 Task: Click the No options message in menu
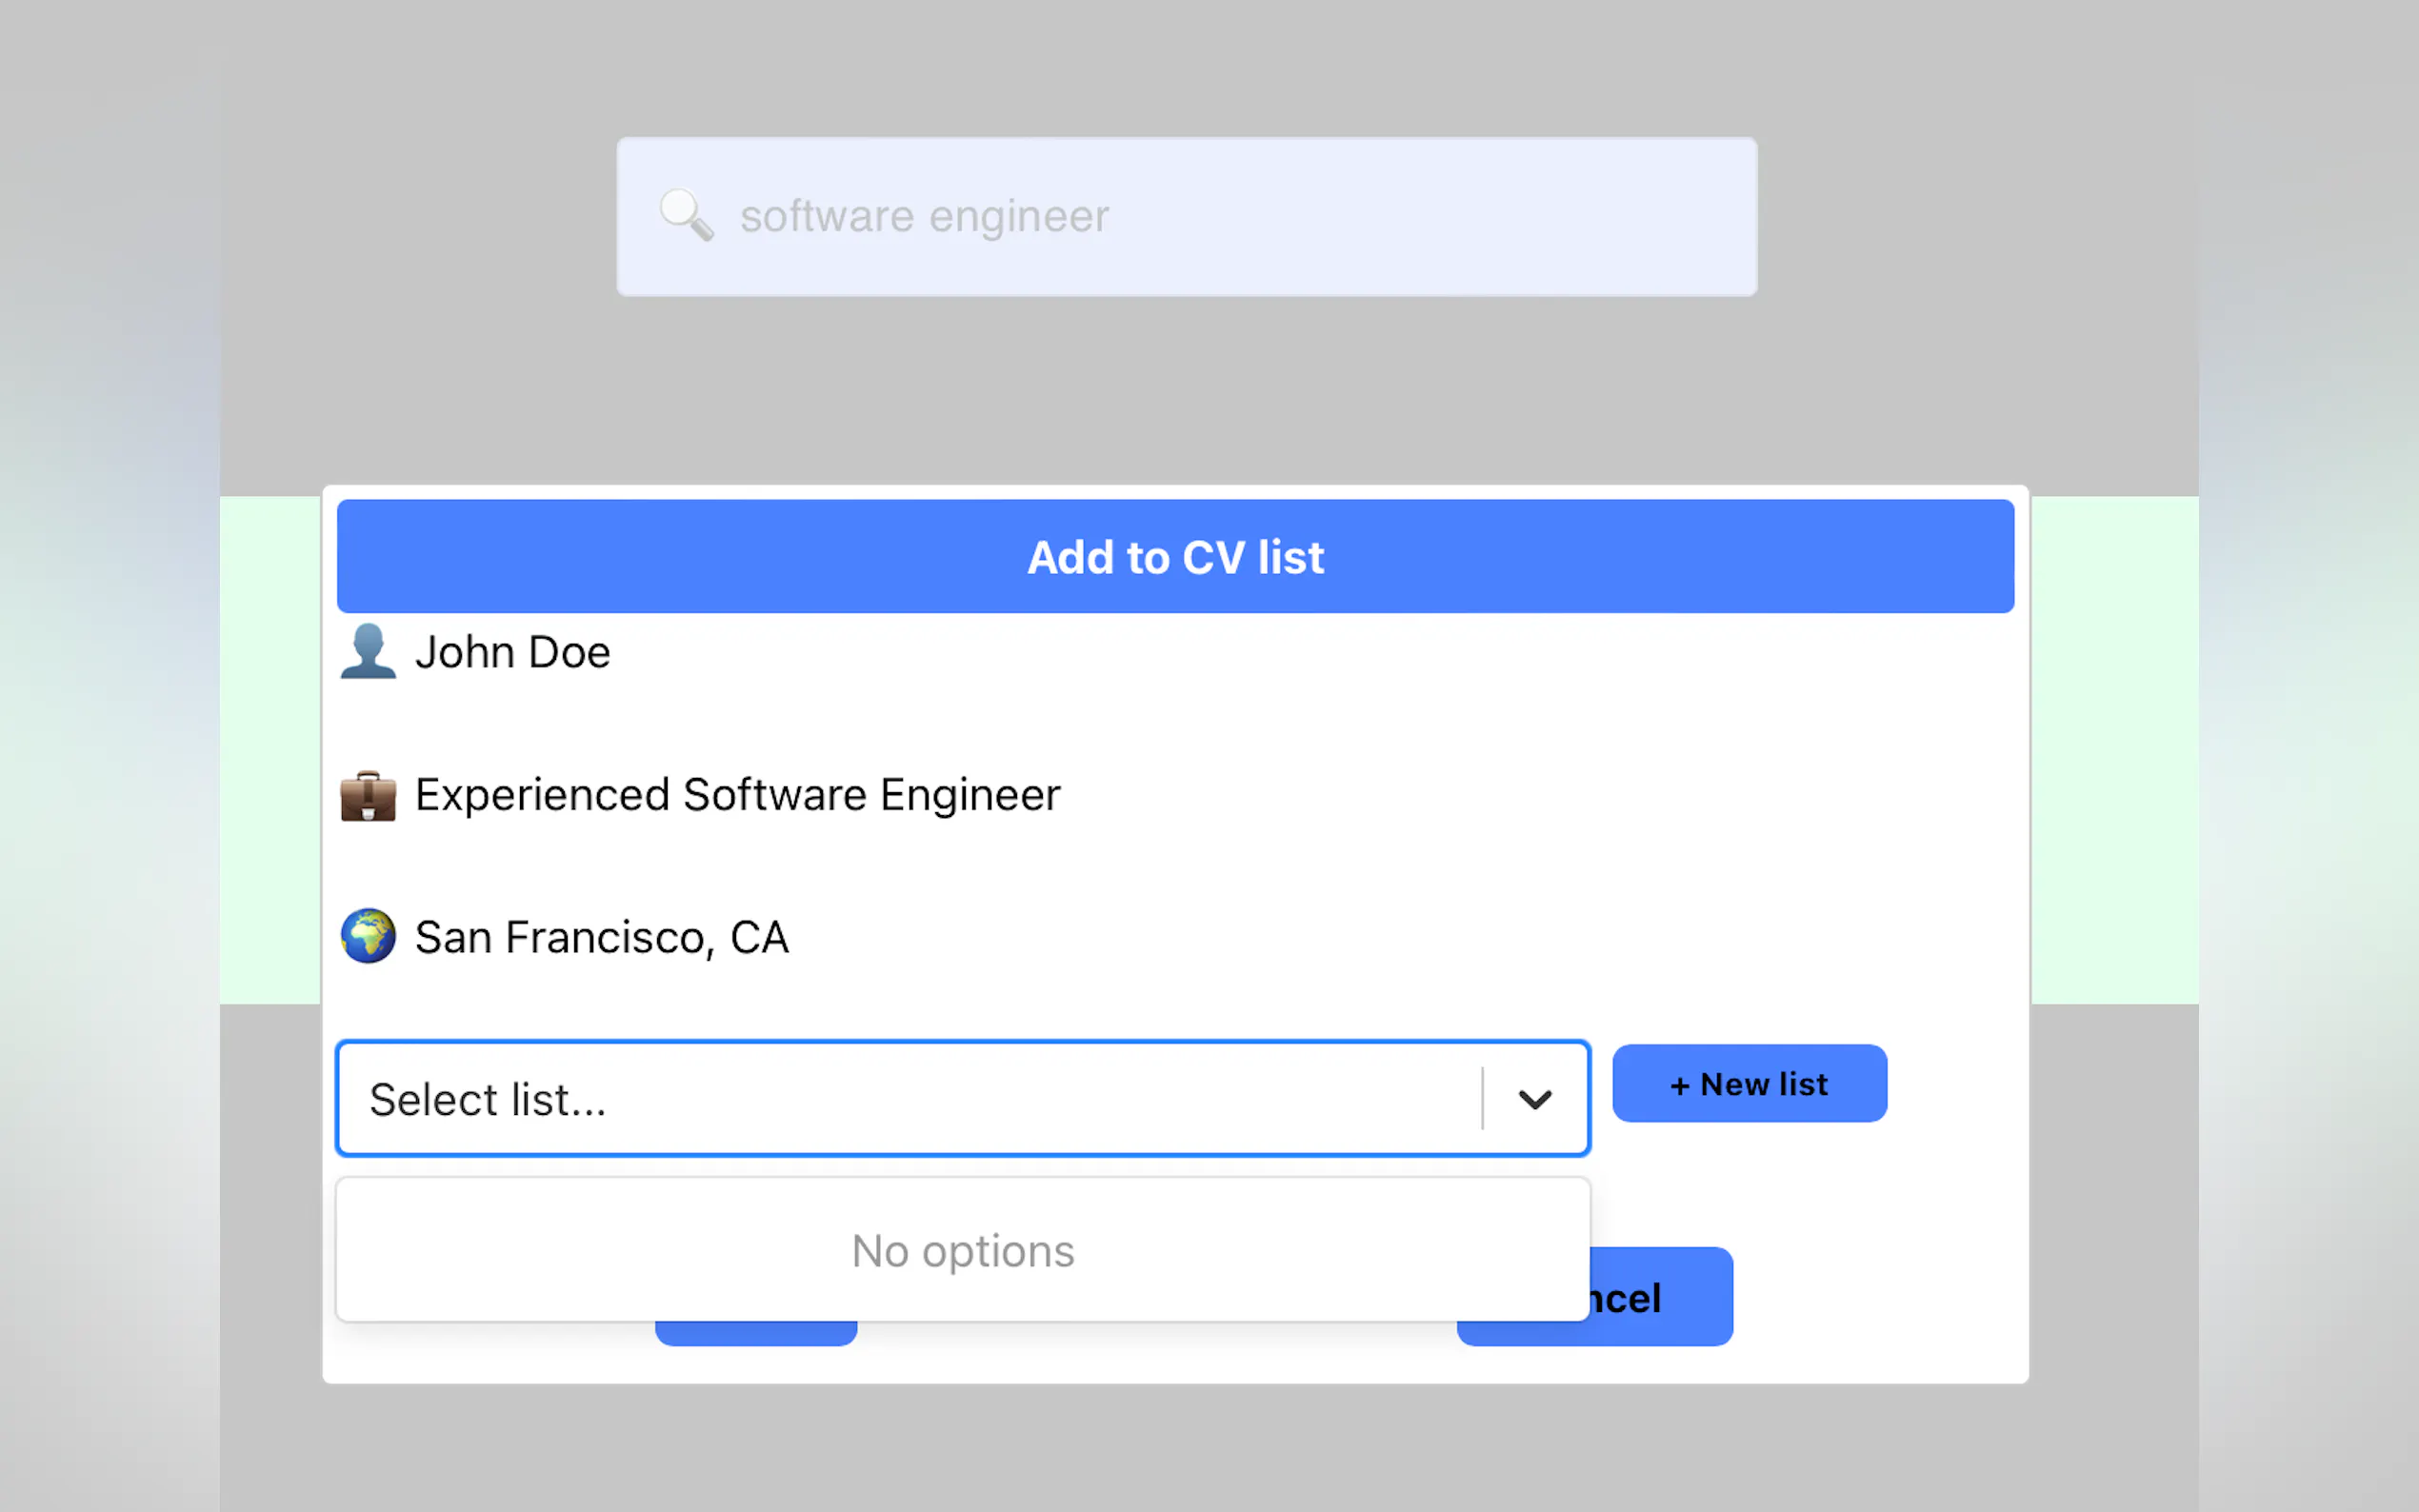pos(962,1251)
